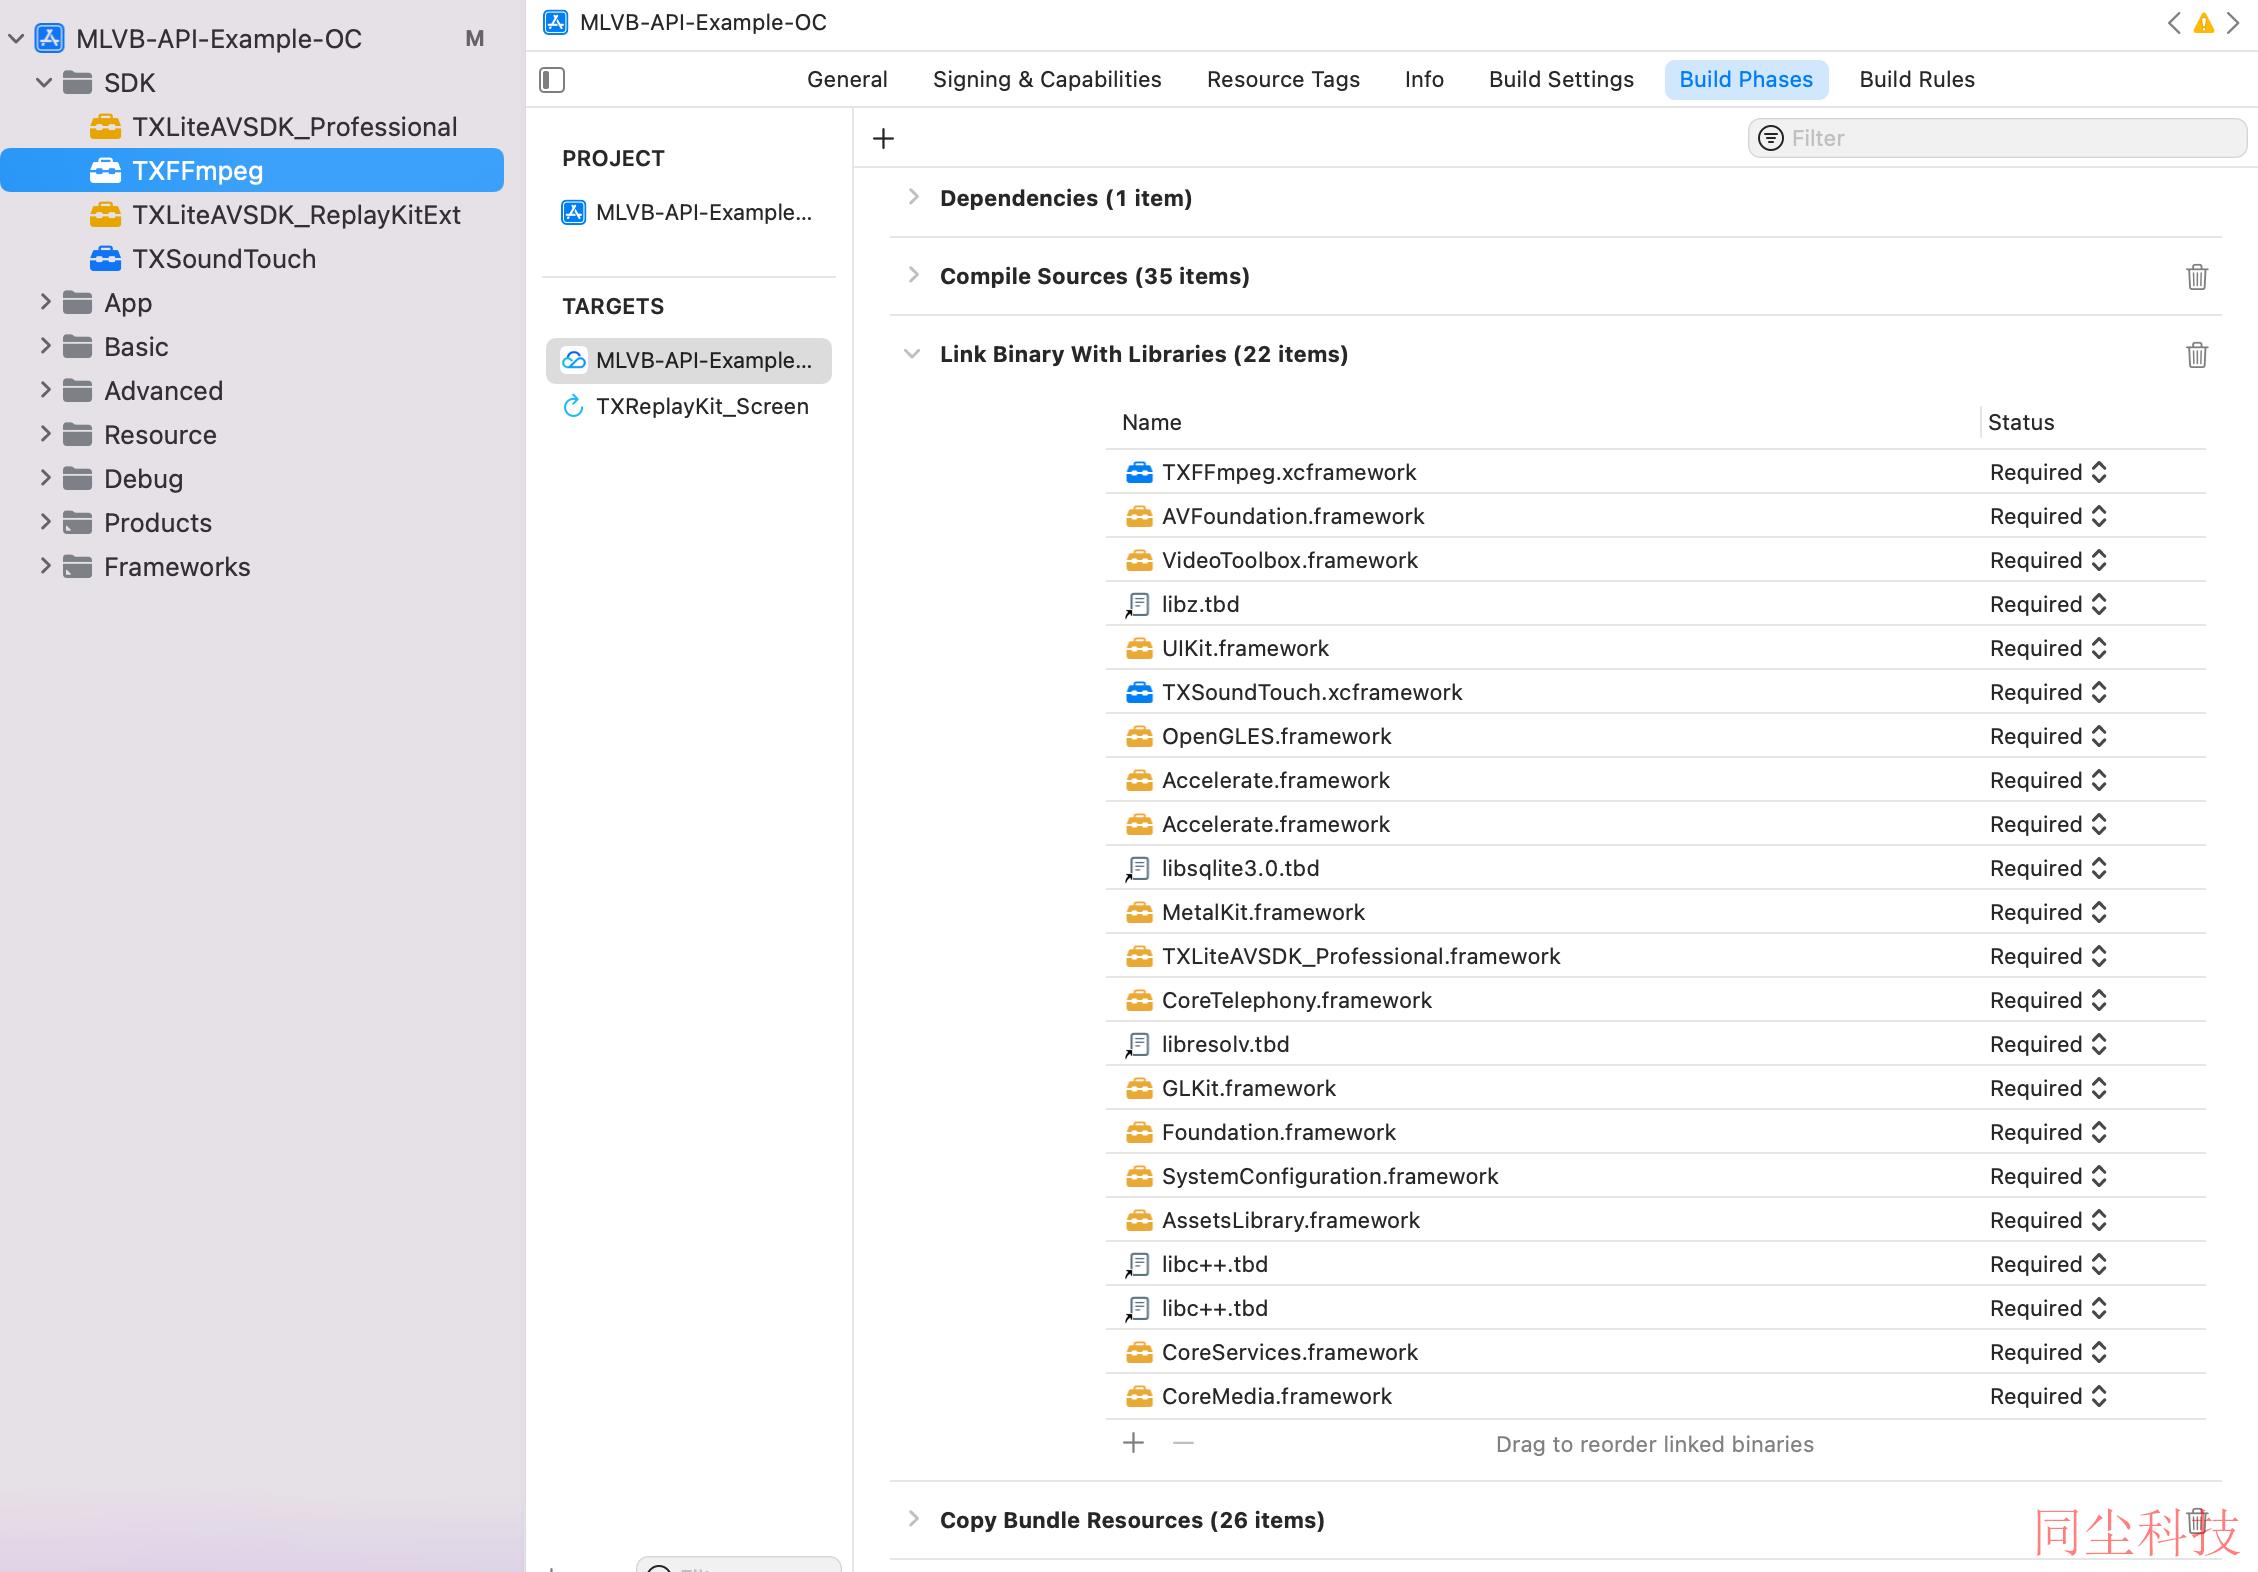Collapse the SDK folder
This screenshot has height=1572, width=2258.
point(44,83)
